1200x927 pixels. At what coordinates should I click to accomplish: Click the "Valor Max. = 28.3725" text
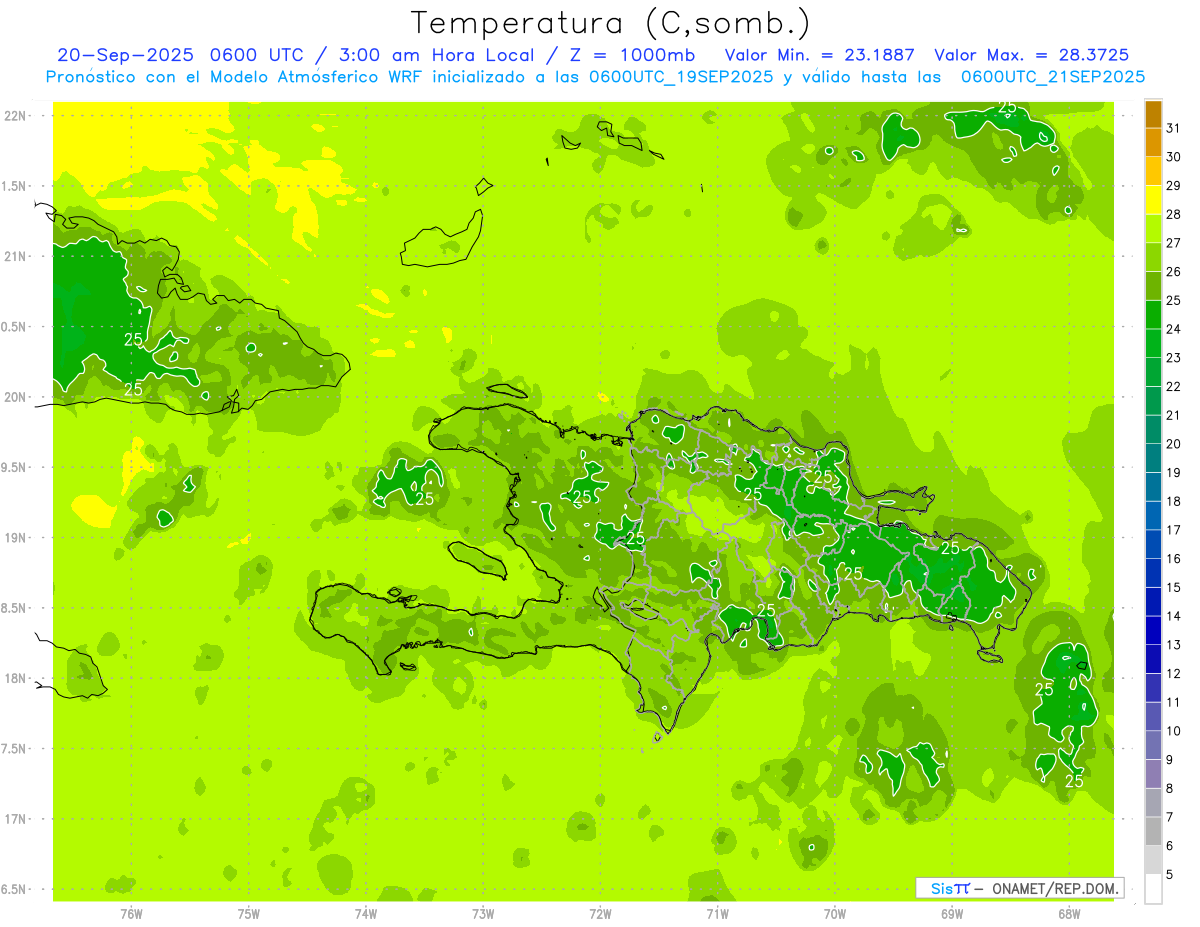[x=1031, y=55]
